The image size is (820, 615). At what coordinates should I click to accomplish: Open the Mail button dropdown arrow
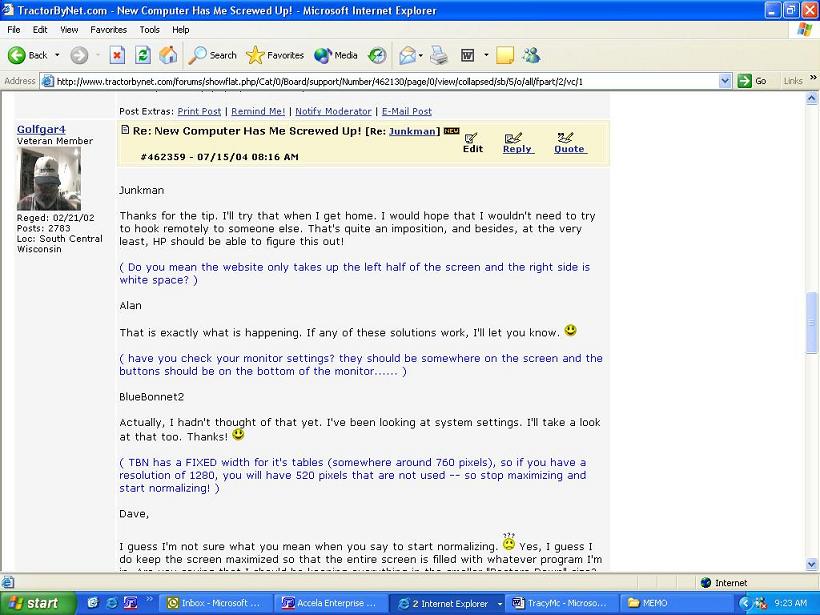point(420,55)
